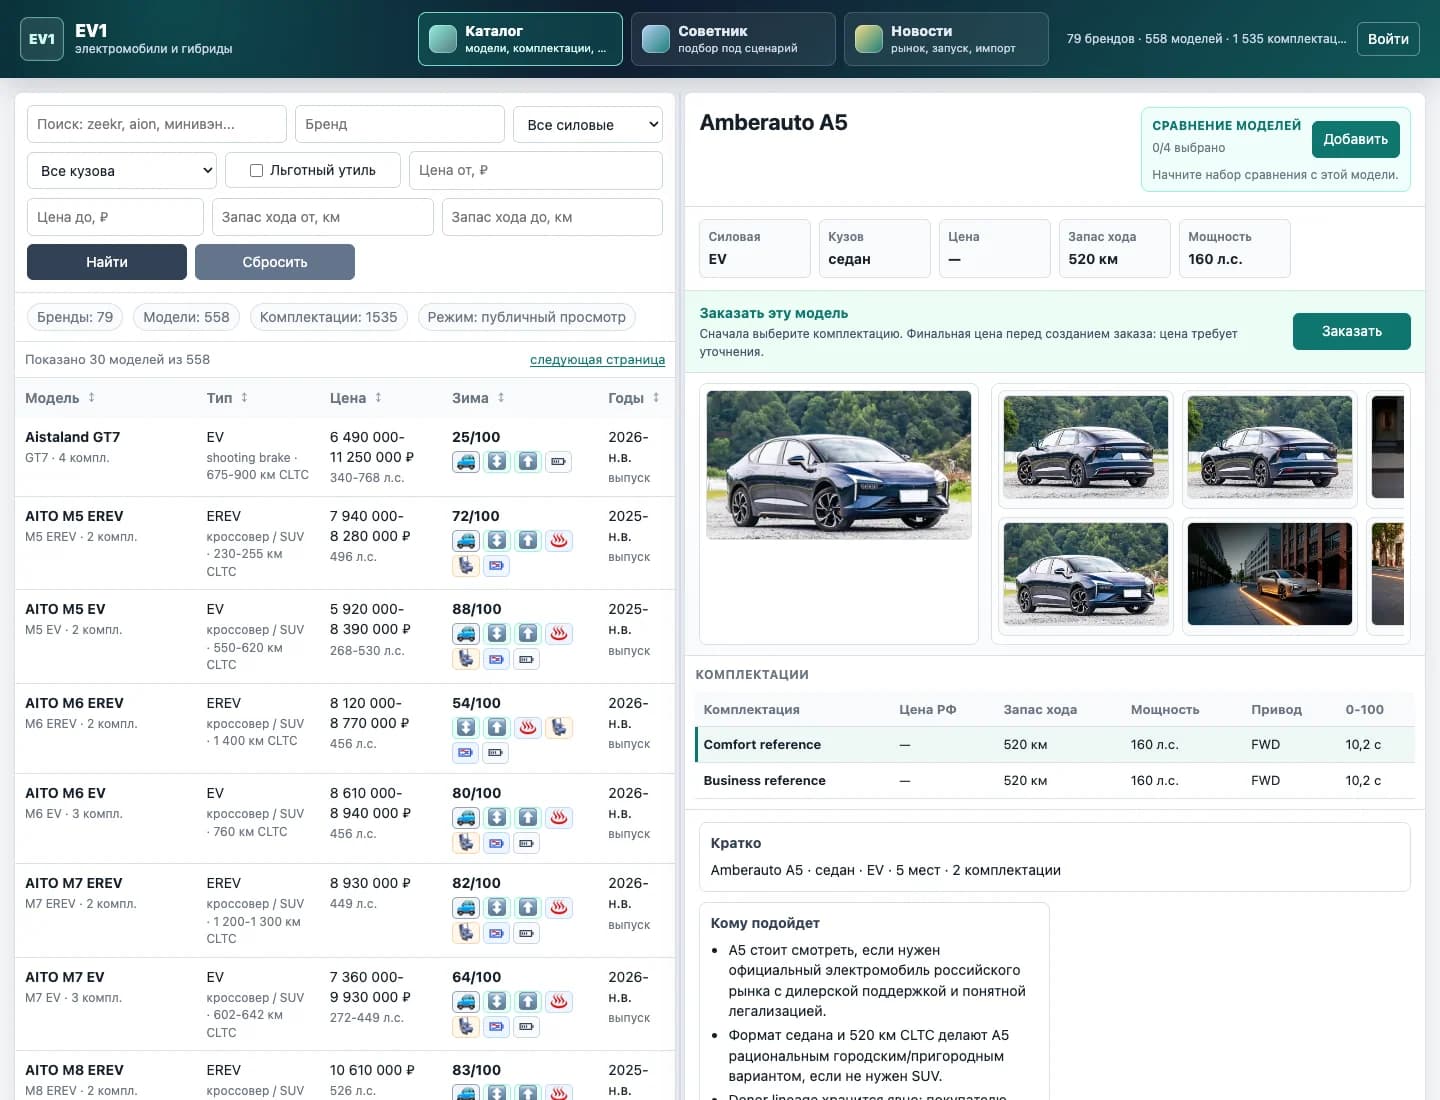Open the Советник tab
The width and height of the screenshot is (1440, 1100).
click(x=733, y=39)
